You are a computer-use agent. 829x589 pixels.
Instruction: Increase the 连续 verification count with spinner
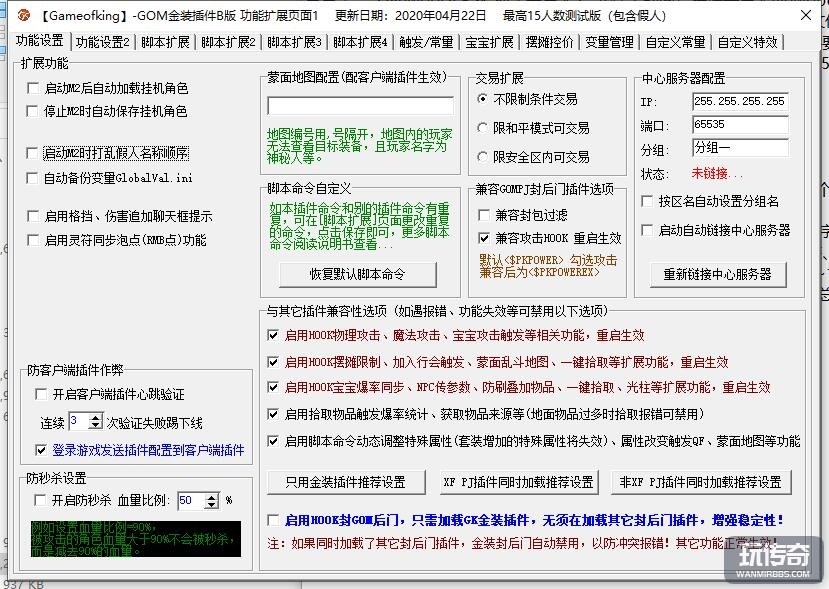click(95, 418)
